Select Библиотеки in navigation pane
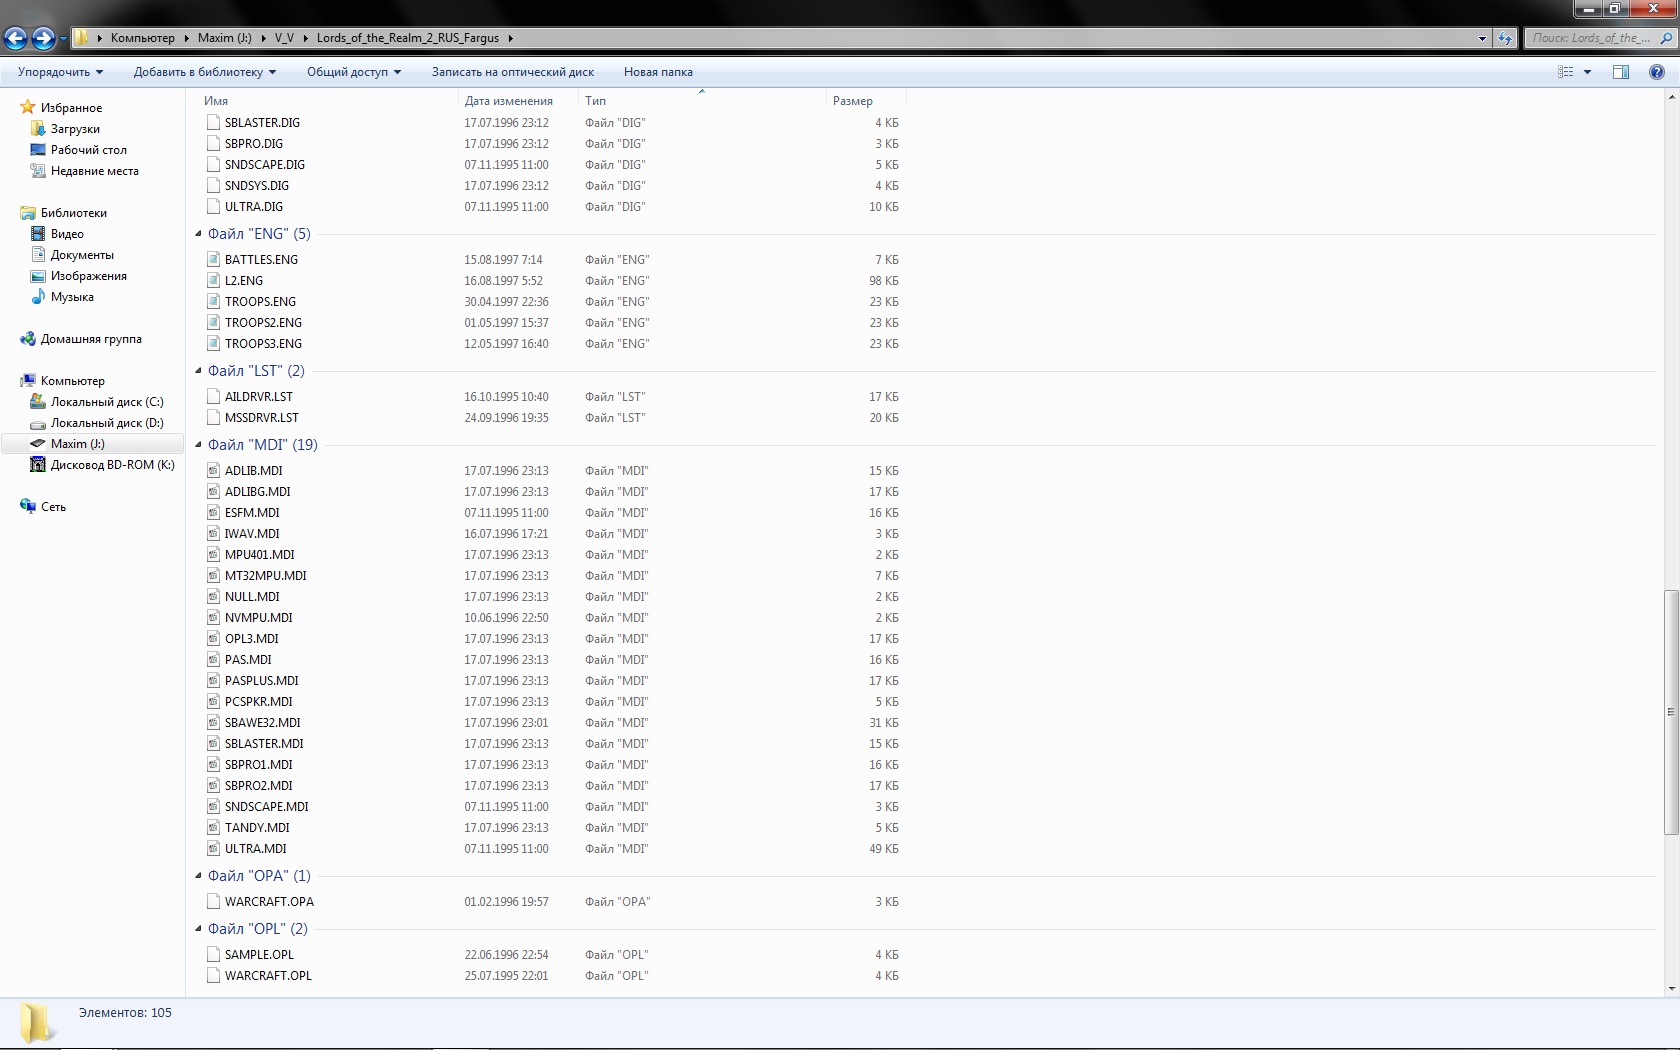 coord(73,213)
